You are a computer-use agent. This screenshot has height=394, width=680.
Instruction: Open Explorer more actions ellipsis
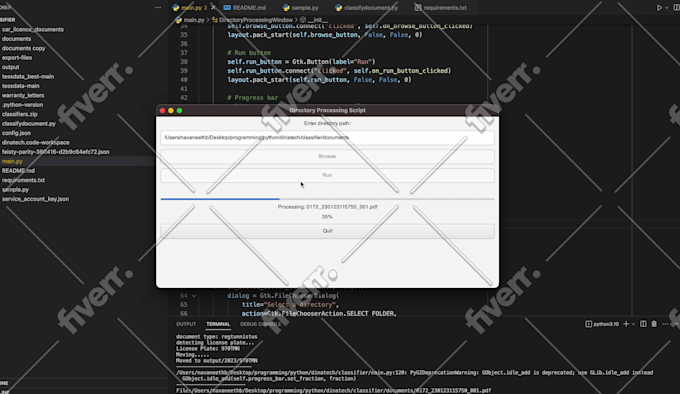[x=158, y=7]
